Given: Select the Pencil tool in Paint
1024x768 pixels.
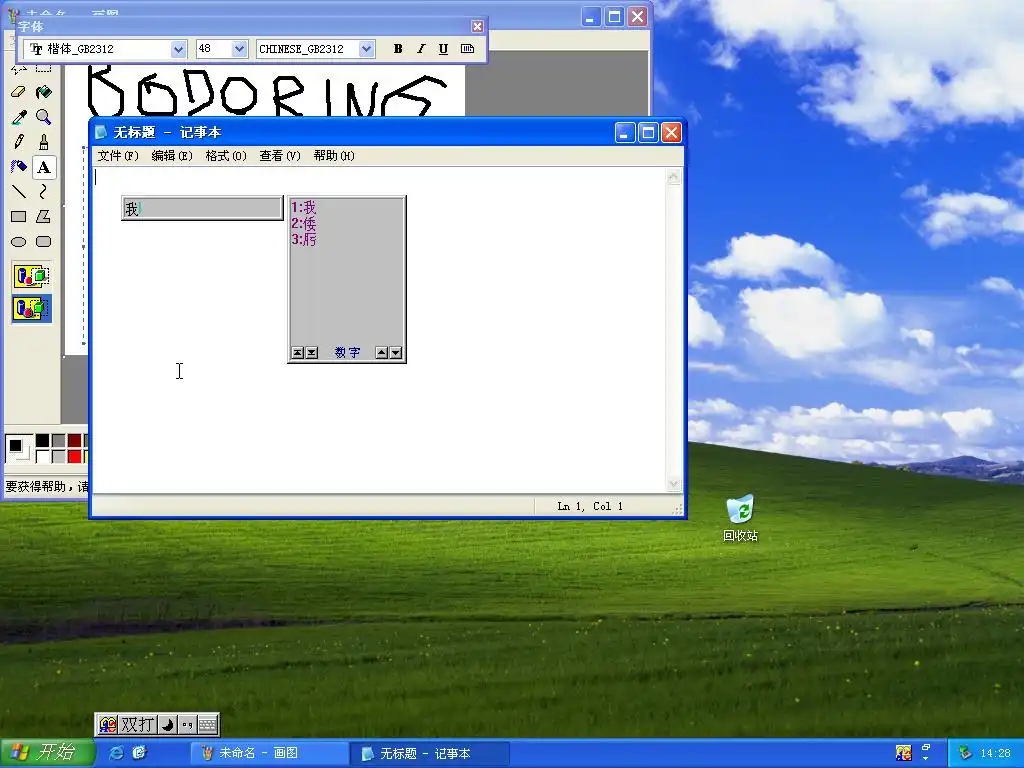Looking at the screenshot, I should pyautogui.click(x=18, y=142).
